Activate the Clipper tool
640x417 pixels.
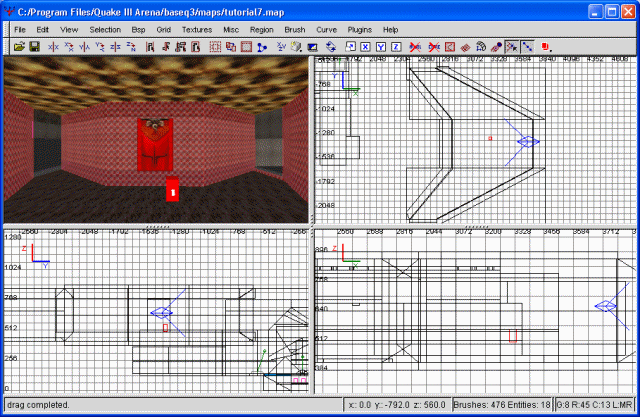pos(262,47)
